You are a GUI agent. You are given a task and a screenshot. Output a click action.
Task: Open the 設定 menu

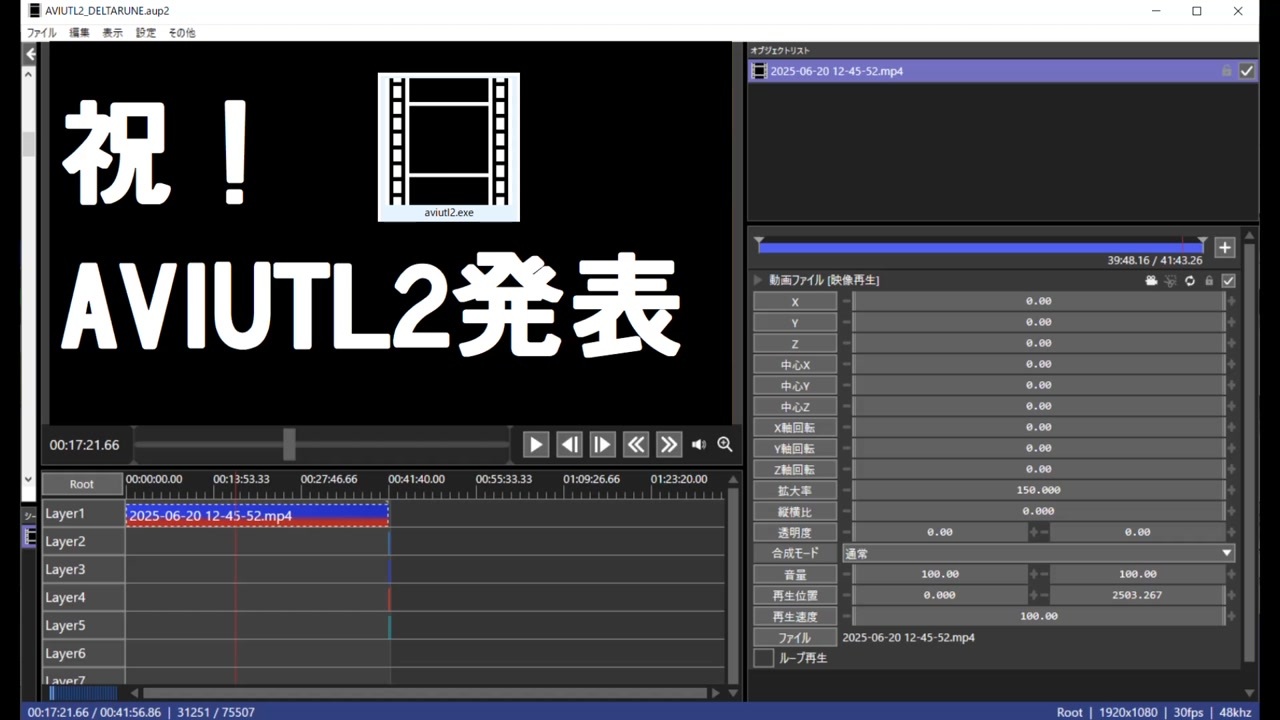click(x=145, y=32)
